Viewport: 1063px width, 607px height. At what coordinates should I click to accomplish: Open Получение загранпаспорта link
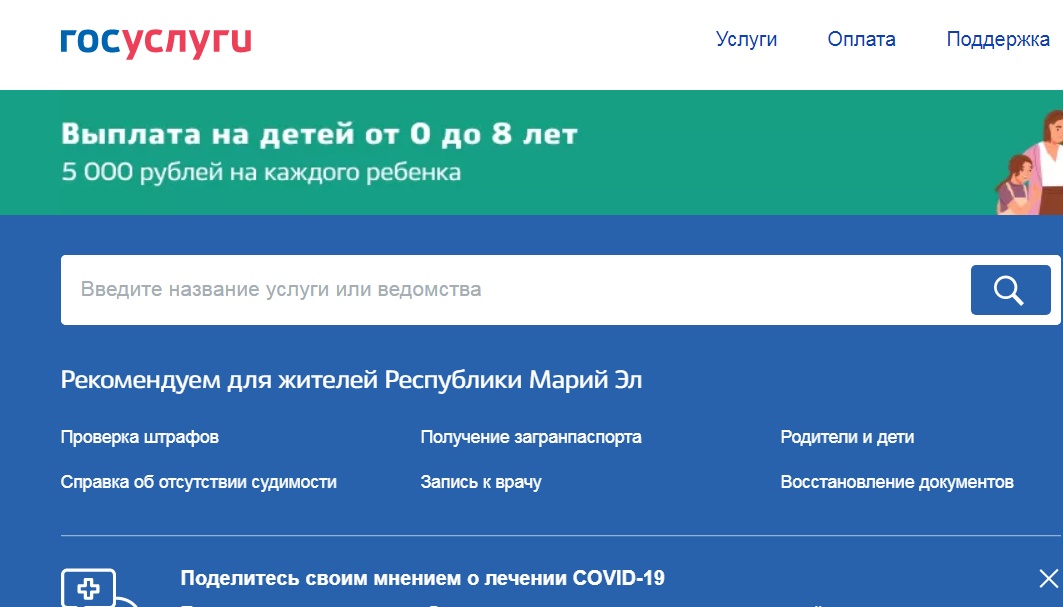coord(532,436)
